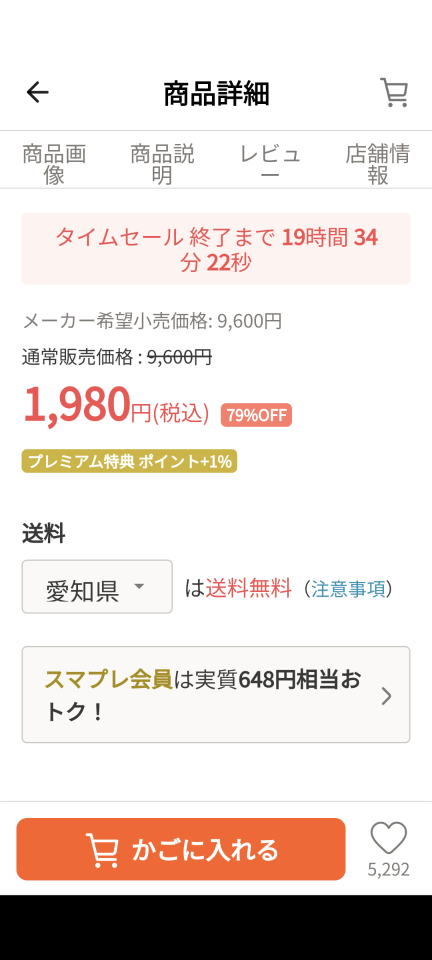Open the shopping cart icon in header
Screen dimensions: 432x960
tap(394, 93)
